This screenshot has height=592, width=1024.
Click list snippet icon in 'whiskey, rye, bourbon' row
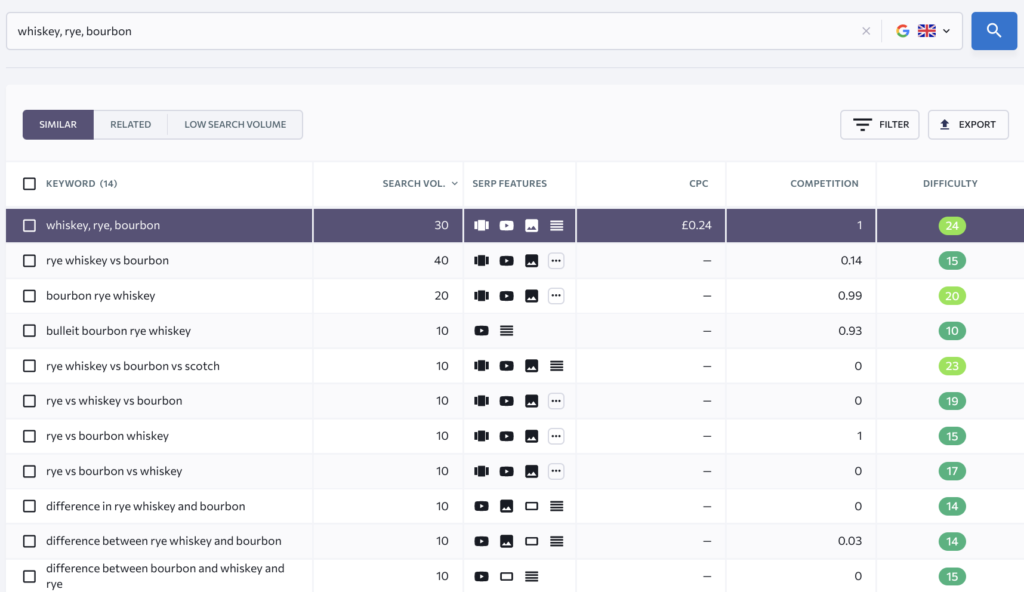(x=556, y=225)
